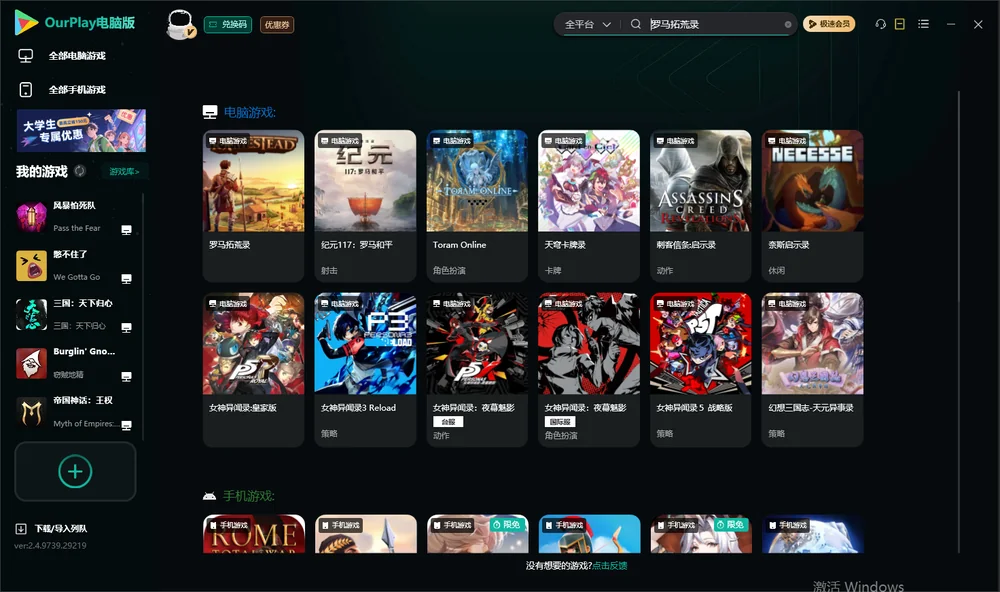Click the 奈斯启示录 game title
This screenshot has width=1000, height=592.
point(789,245)
